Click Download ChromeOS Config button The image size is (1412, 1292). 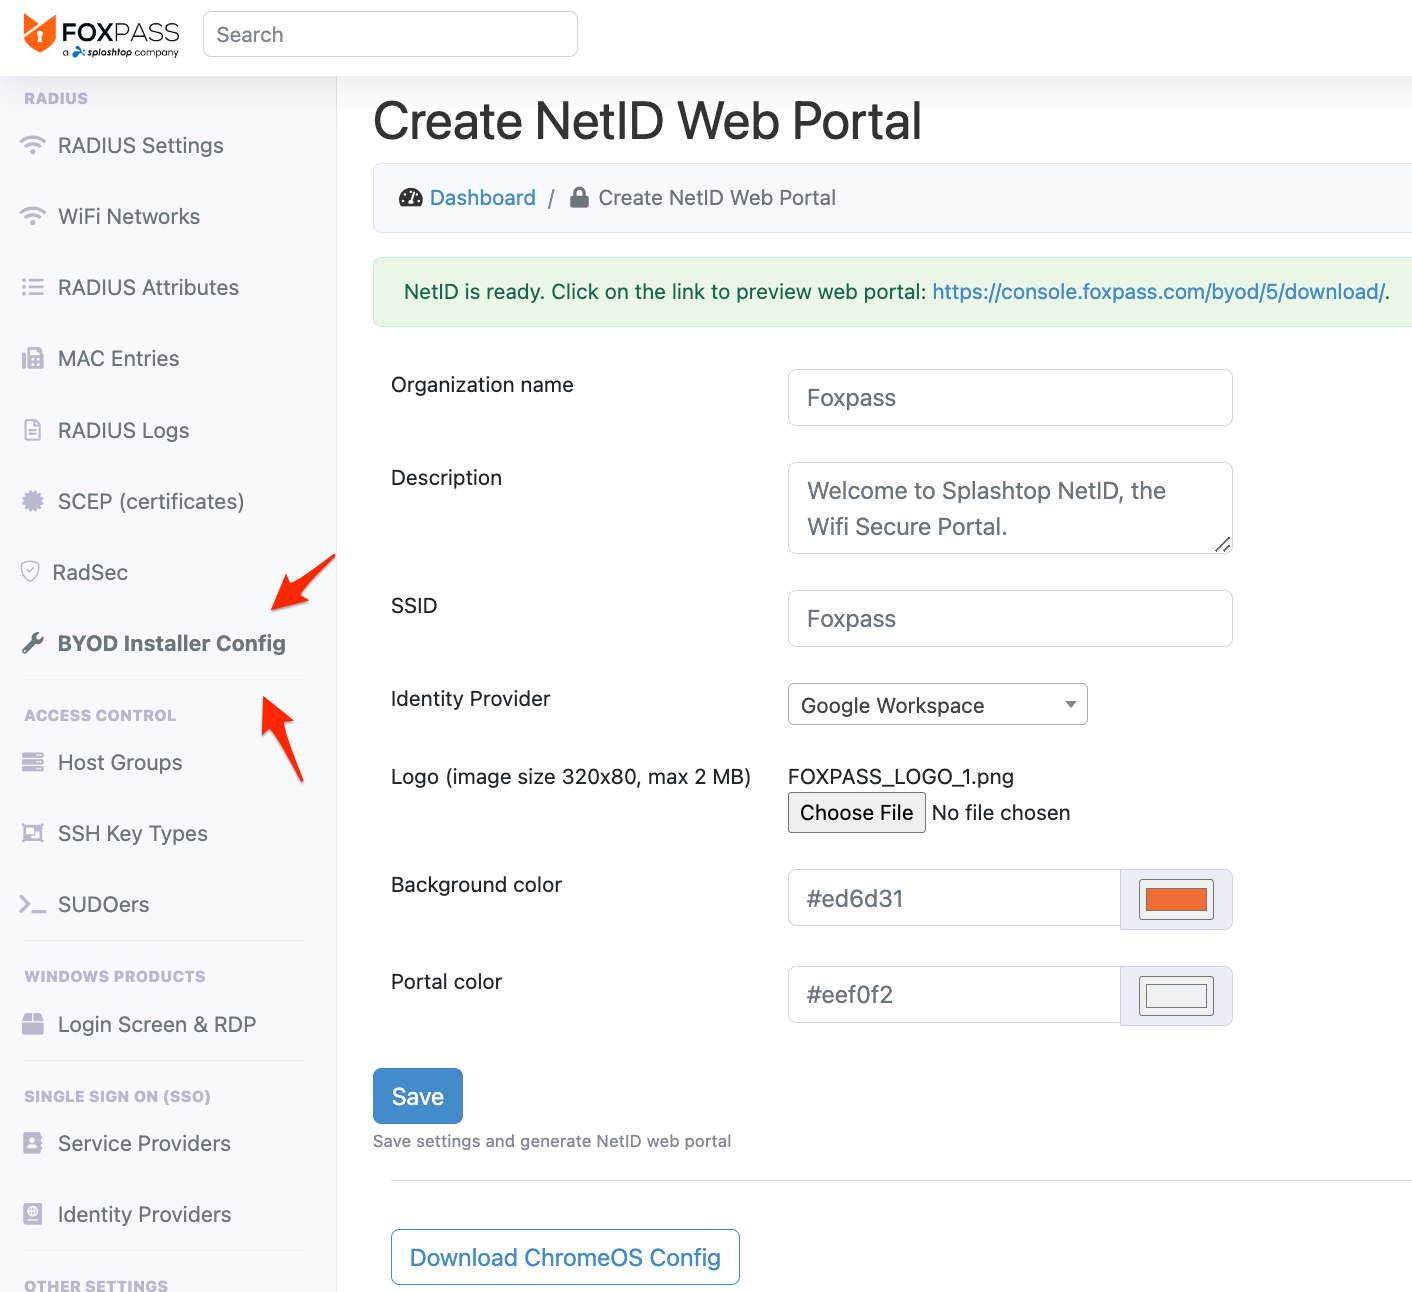pos(565,1257)
